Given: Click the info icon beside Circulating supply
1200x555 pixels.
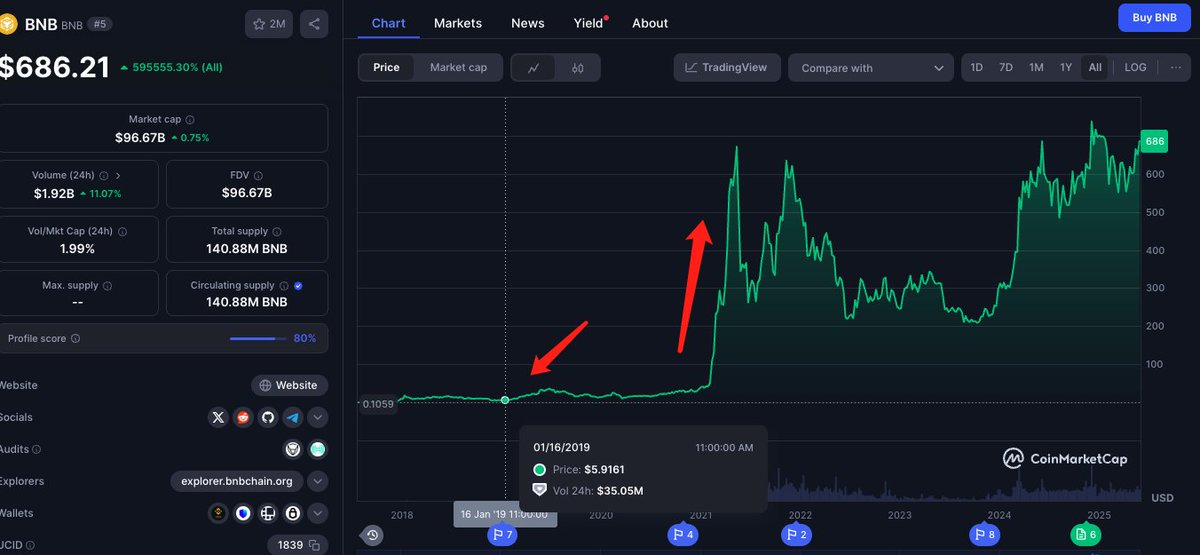Looking at the screenshot, I should [284, 286].
